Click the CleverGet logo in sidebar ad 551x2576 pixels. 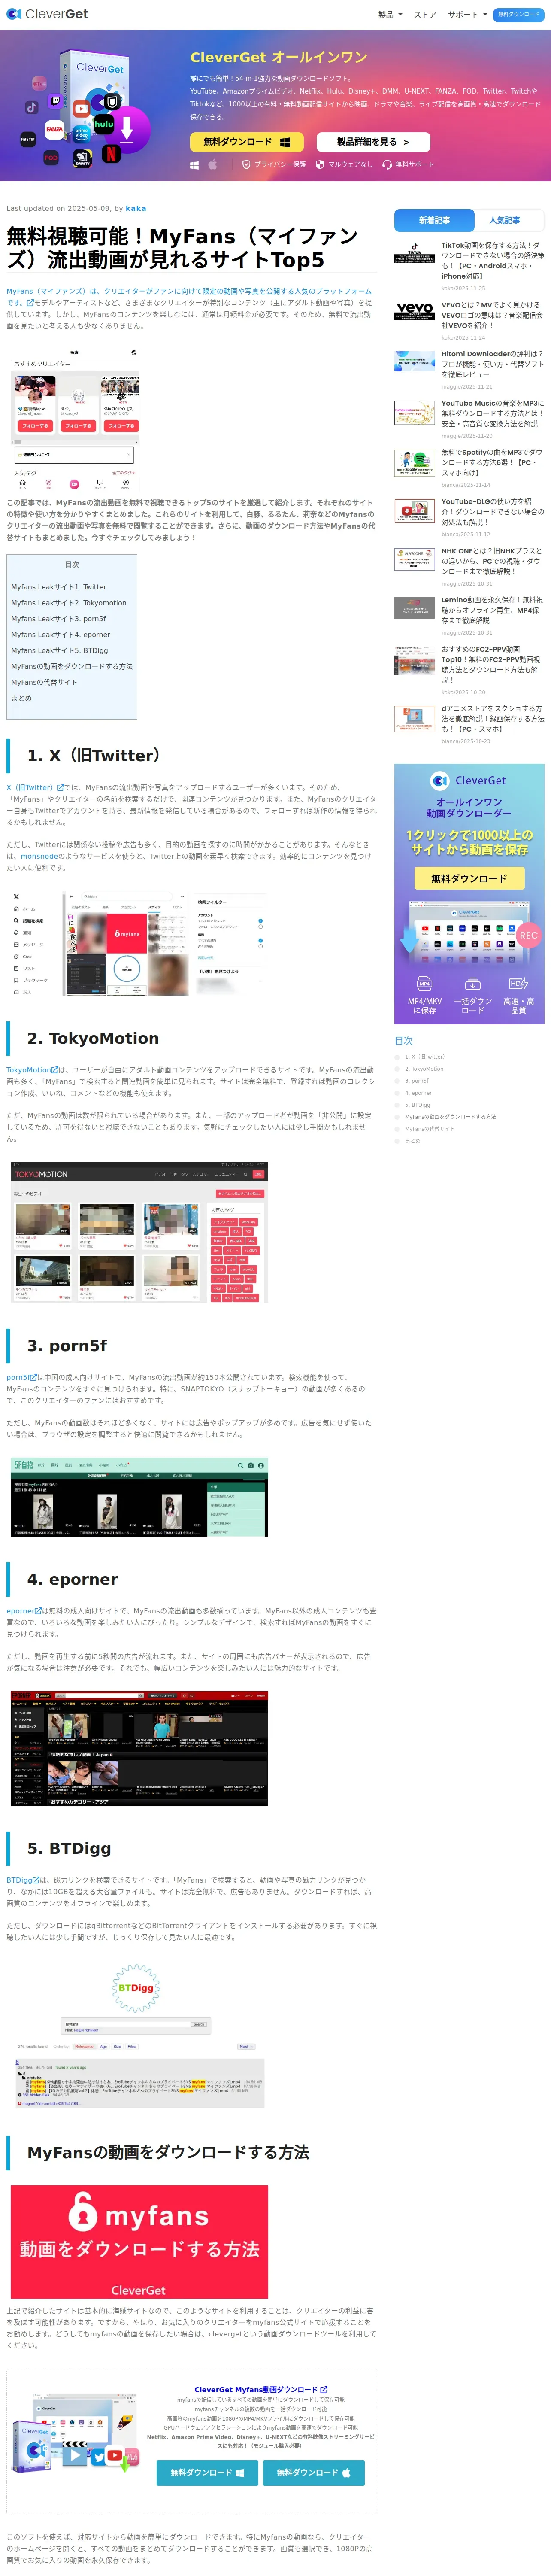click(468, 780)
